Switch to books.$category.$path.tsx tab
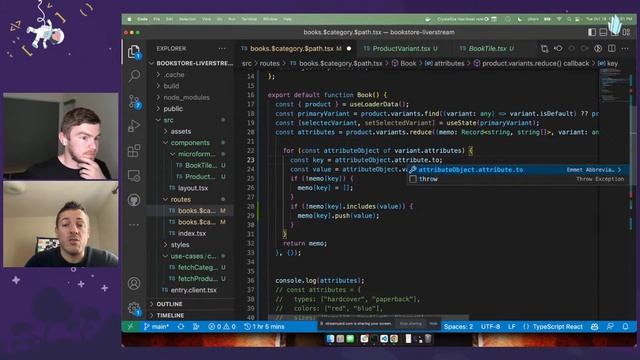The width and height of the screenshot is (640, 360). (296, 49)
